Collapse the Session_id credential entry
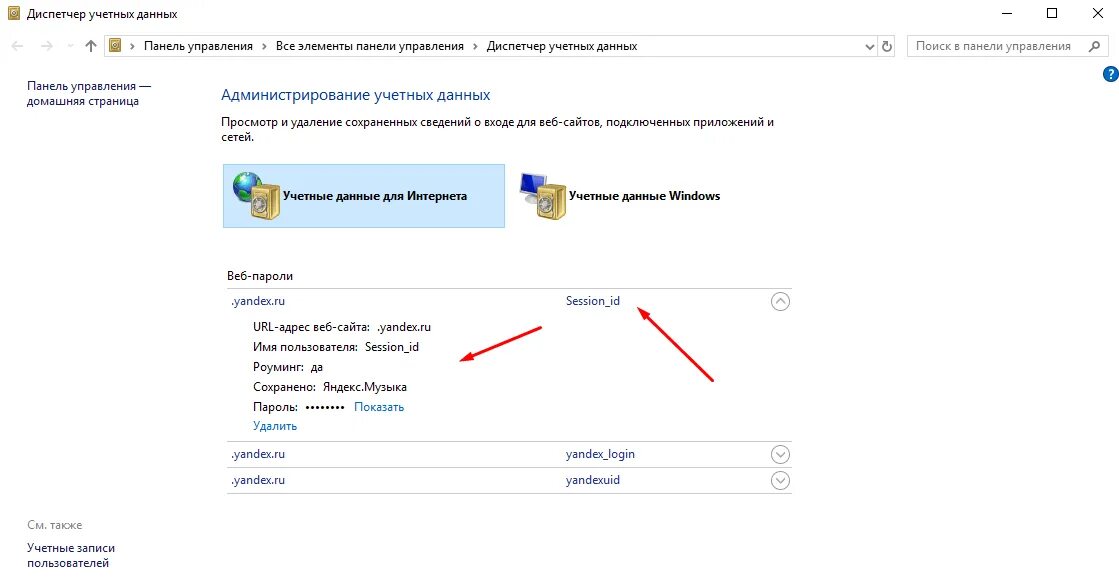The width and height of the screenshot is (1119, 577). tap(781, 302)
